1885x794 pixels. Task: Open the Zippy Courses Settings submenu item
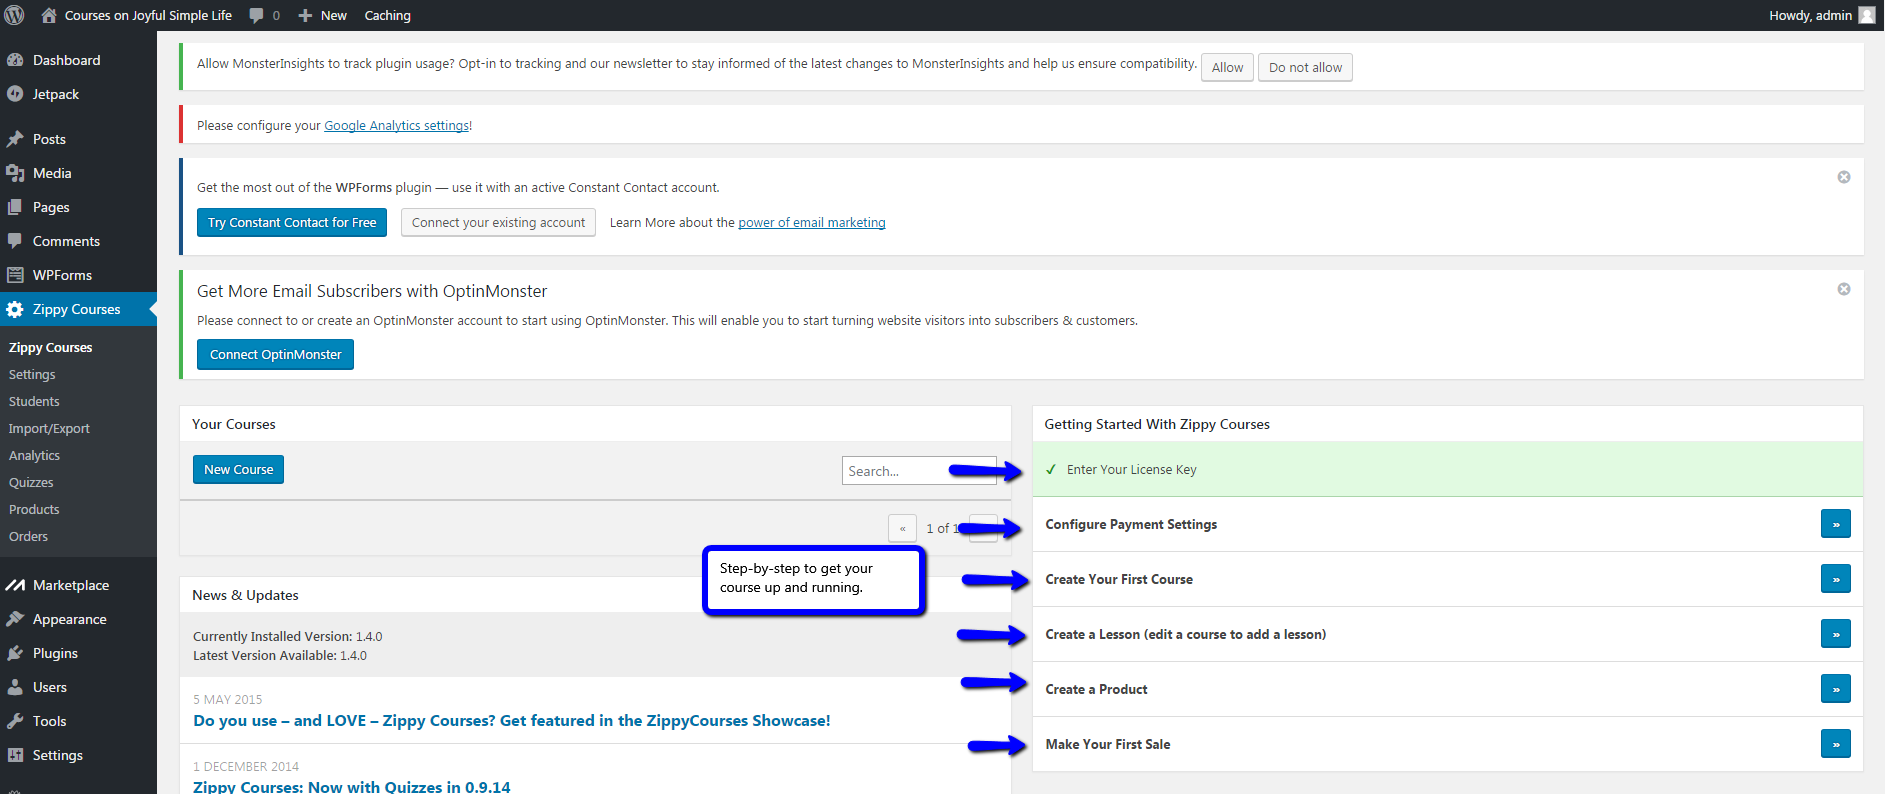tap(32, 374)
